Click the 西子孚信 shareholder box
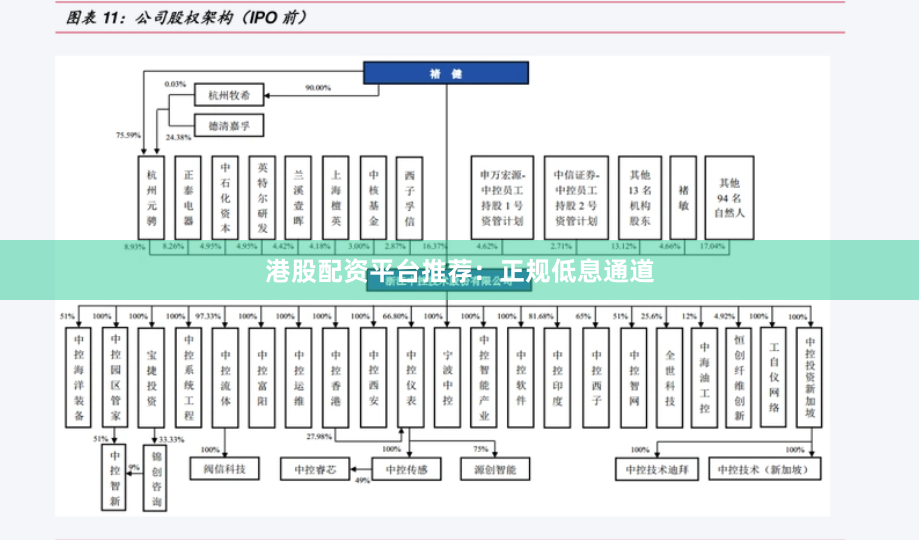The width and height of the screenshot is (919, 540). (410, 198)
